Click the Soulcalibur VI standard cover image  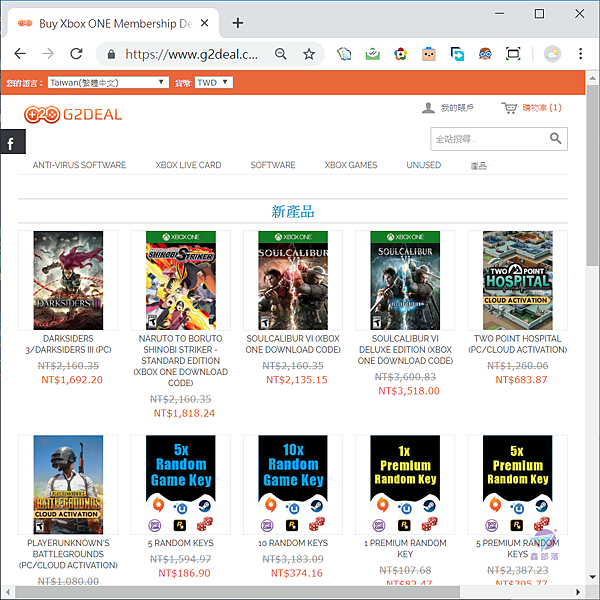(x=293, y=280)
